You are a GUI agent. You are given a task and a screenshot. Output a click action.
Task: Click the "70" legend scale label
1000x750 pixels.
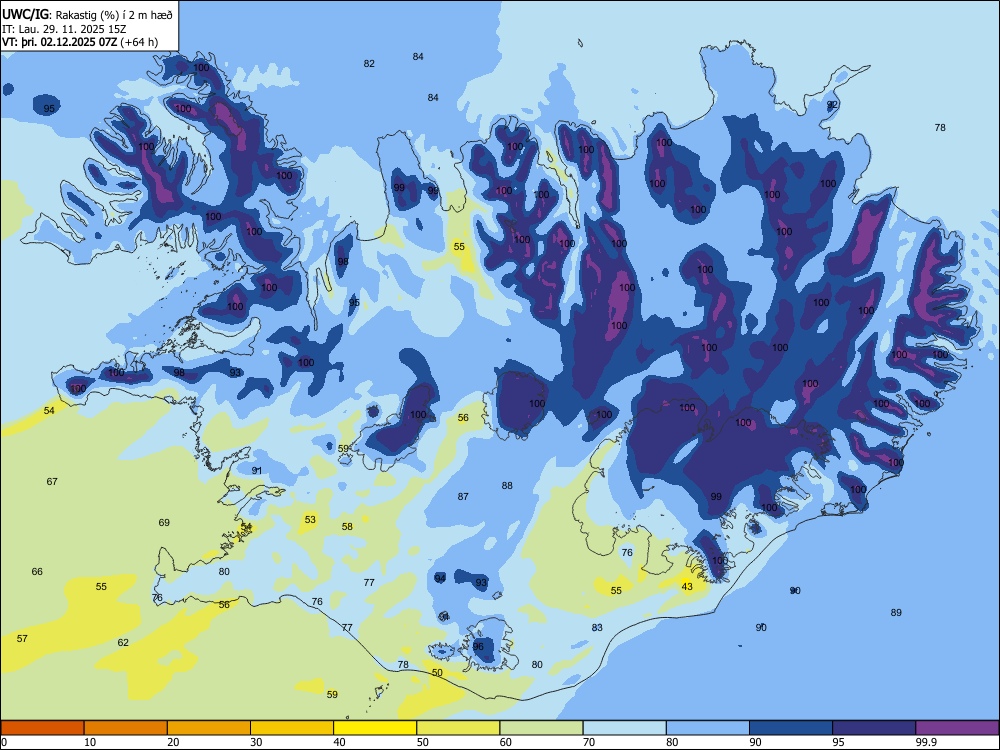(589, 742)
